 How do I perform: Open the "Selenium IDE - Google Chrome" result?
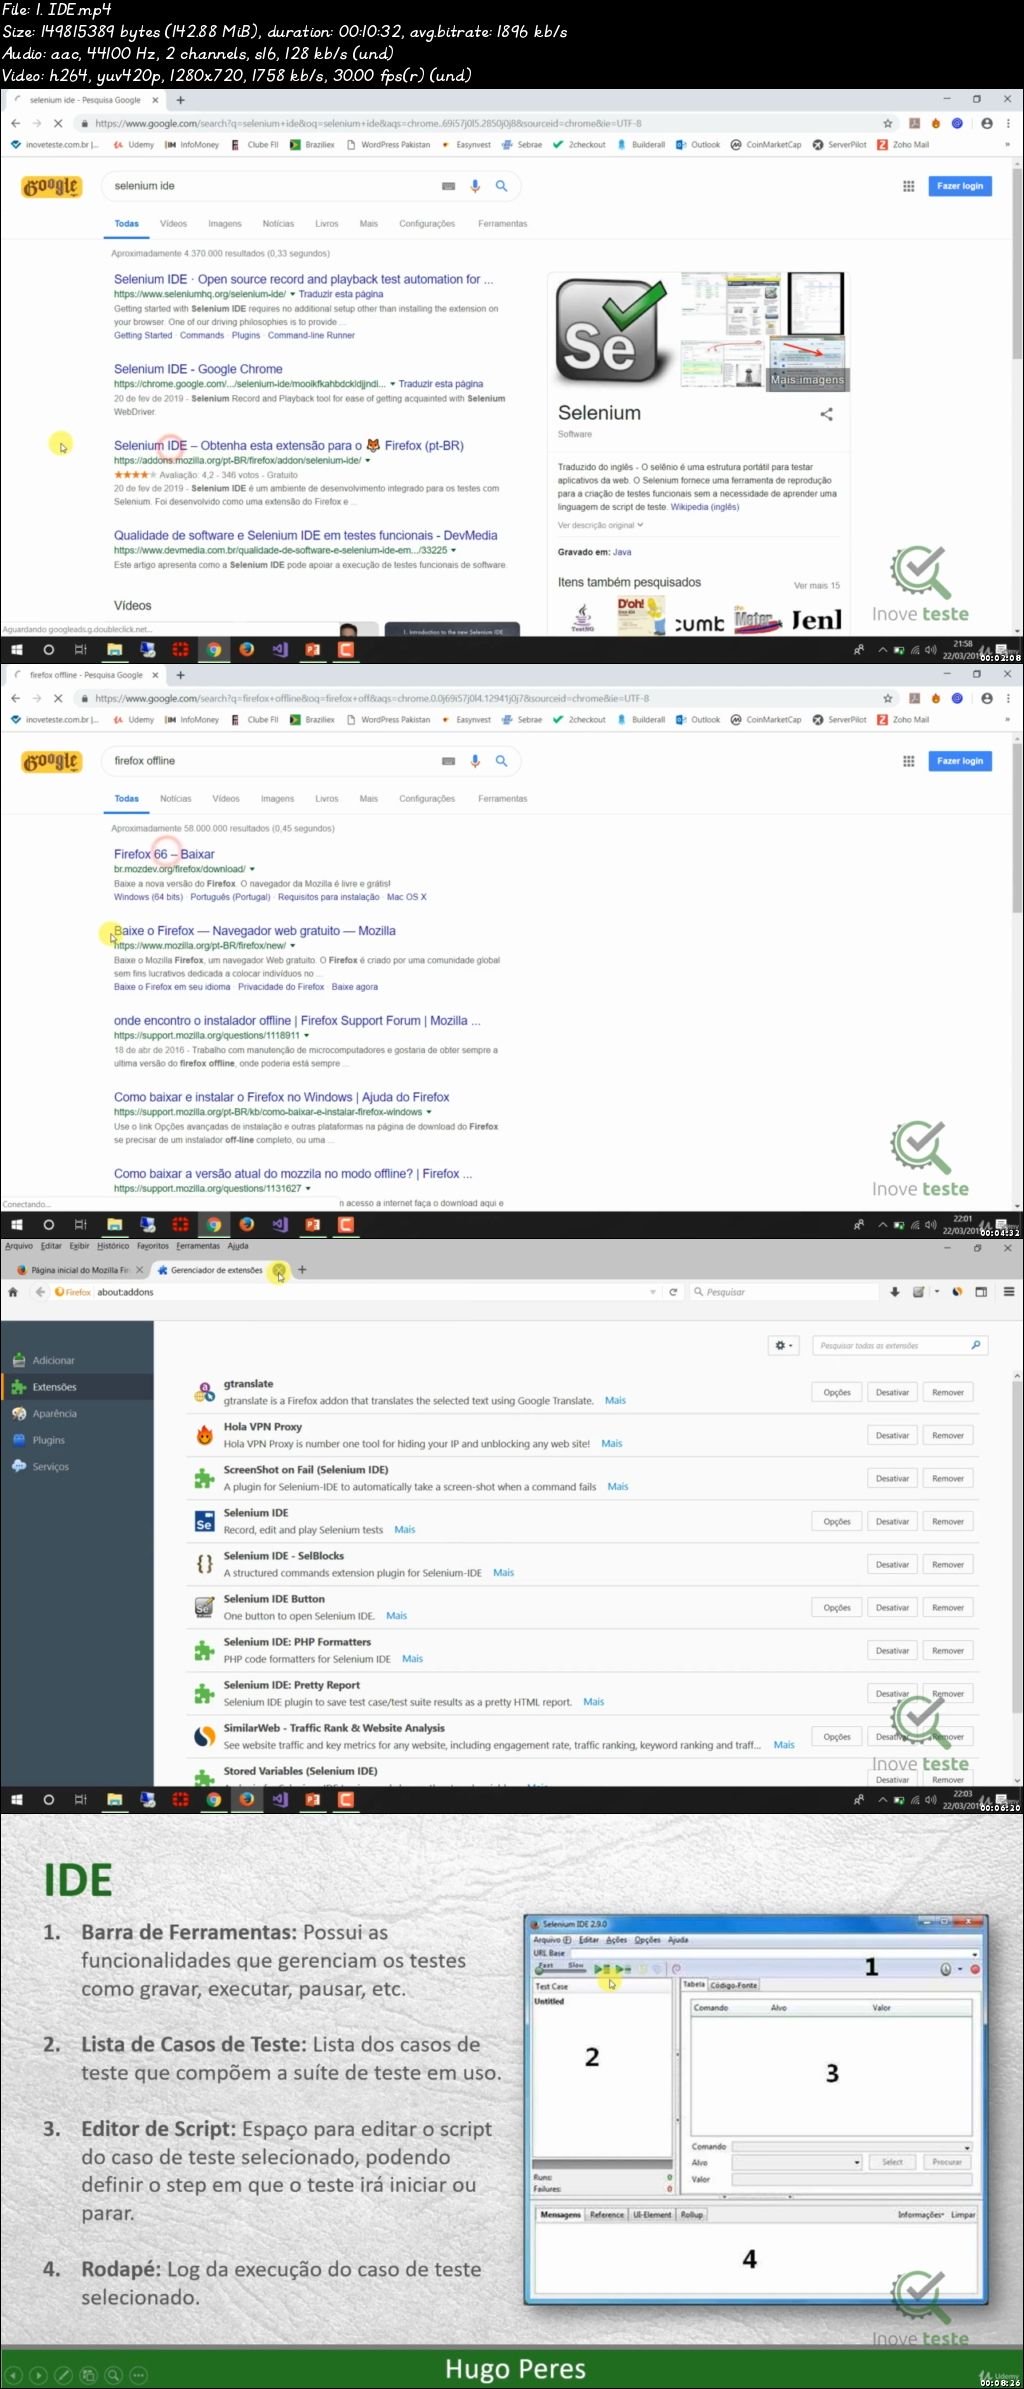[198, 369]
